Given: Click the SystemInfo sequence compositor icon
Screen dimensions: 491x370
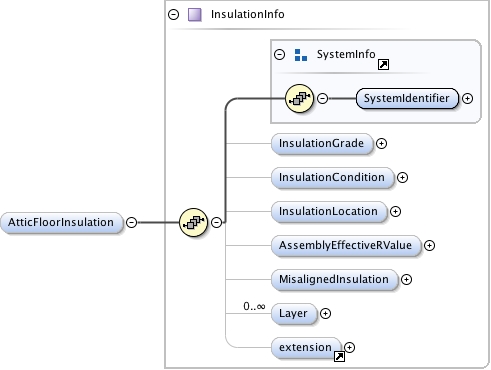Looking at the screenshot, I should [x=299, y=98].
